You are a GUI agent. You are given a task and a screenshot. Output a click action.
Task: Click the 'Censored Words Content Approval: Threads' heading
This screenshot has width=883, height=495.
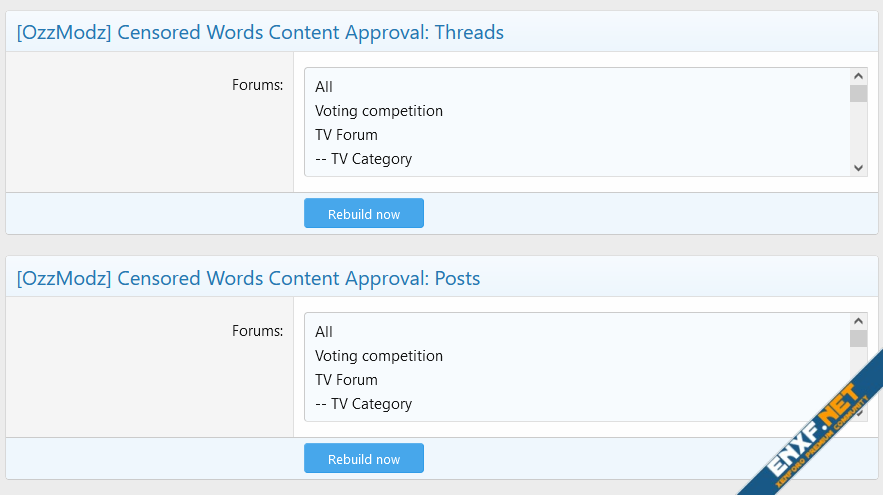tap(260, 32)
